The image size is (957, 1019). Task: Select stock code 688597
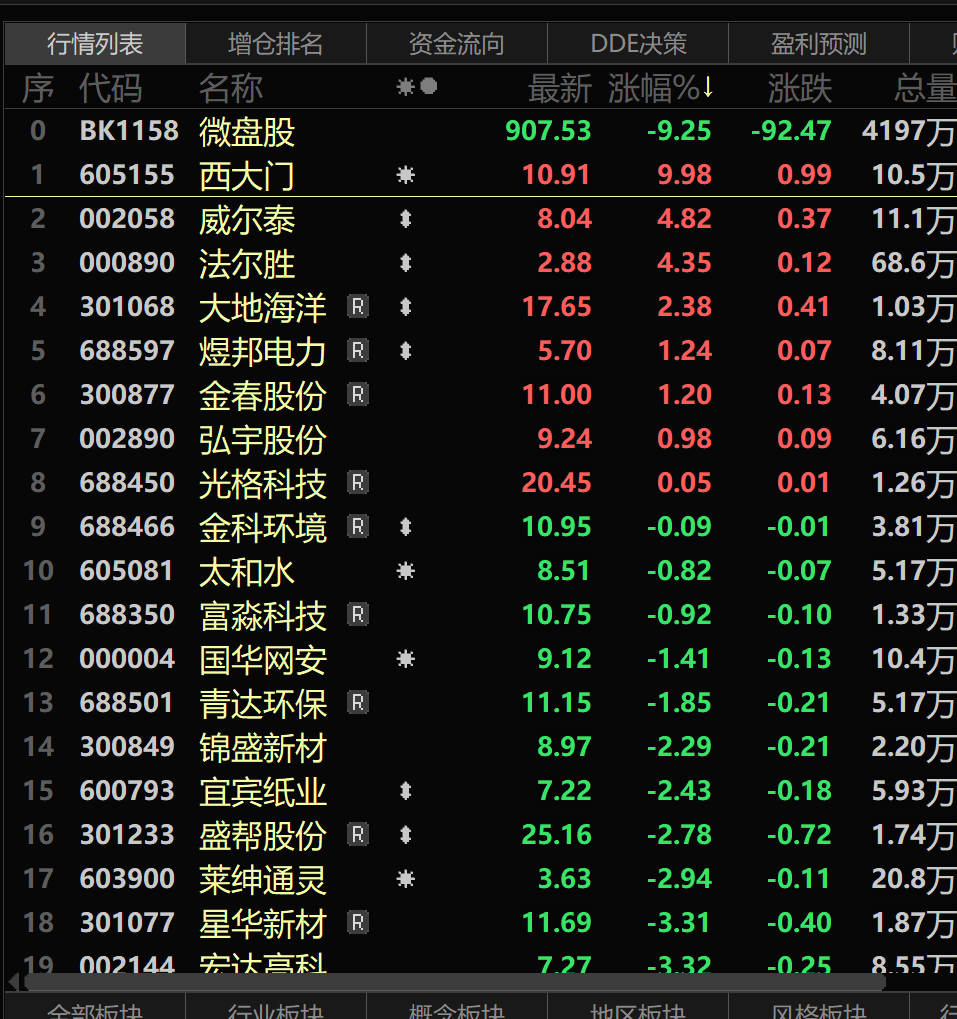(127, 351)
